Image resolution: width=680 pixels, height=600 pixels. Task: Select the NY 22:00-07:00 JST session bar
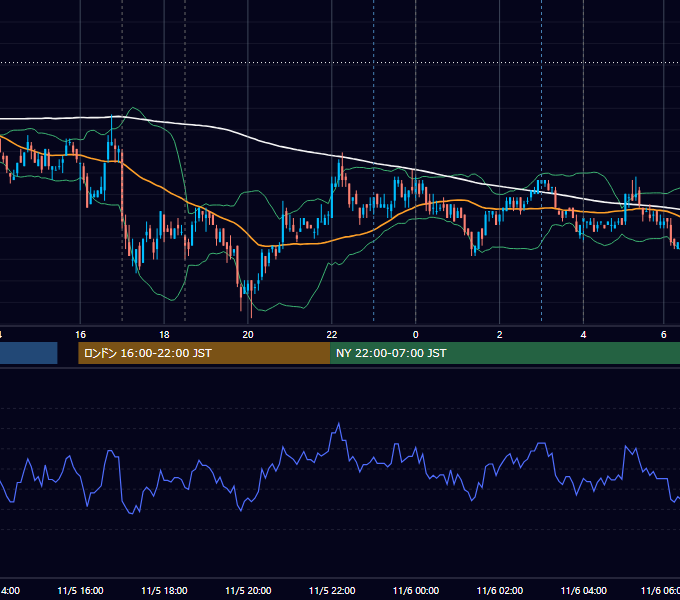505,353
